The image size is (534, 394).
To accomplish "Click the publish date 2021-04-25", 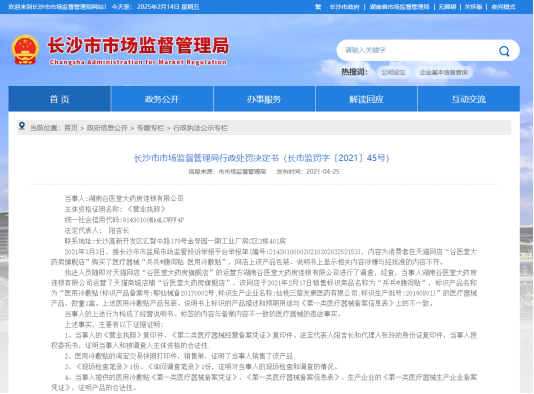I will point(323,172).
